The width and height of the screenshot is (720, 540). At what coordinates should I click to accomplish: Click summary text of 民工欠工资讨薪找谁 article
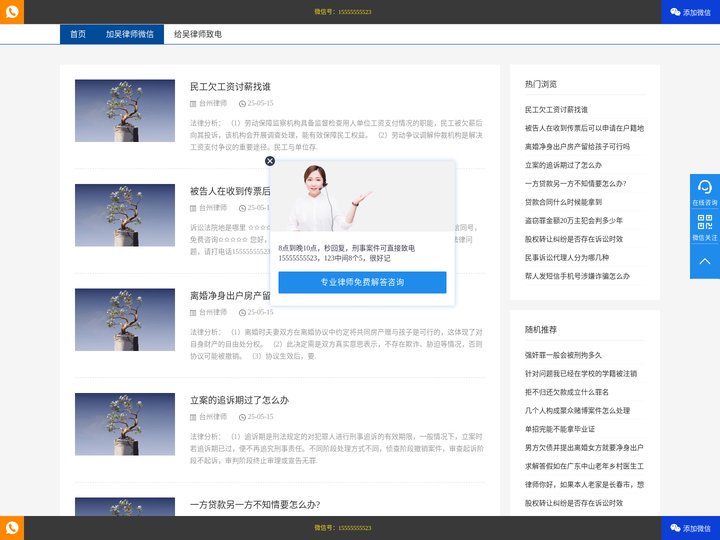click(337, 135)
